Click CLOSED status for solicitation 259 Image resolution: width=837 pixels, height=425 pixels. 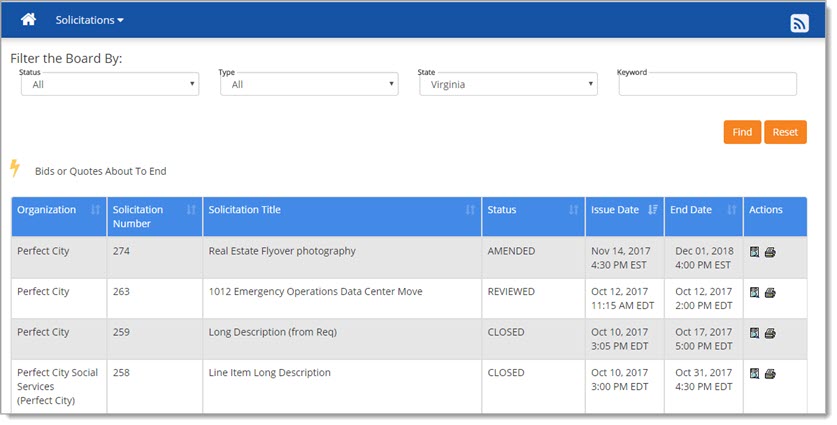click(506, 332)
